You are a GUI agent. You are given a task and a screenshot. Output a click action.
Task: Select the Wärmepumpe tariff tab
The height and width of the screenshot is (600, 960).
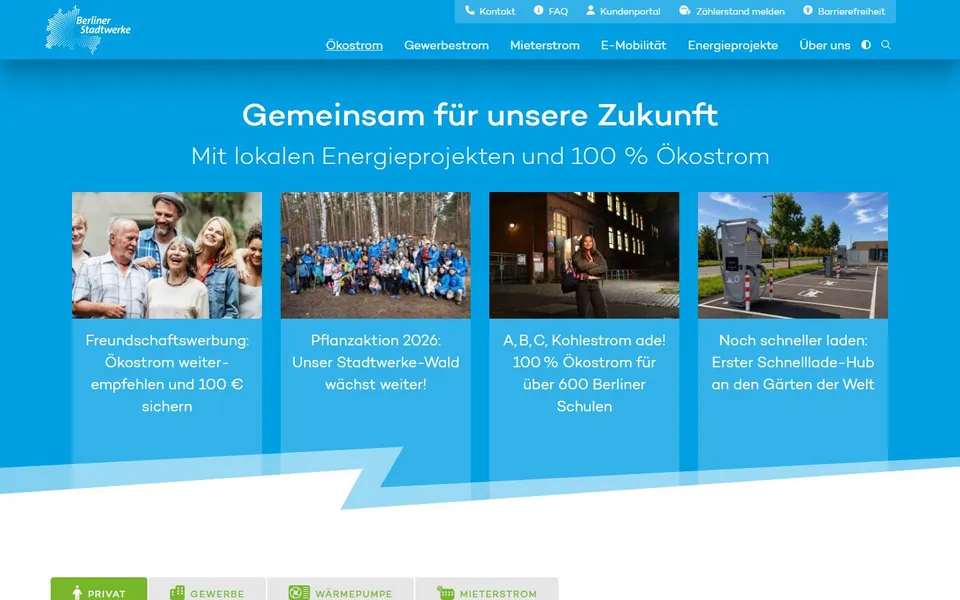pyautogui.click(x=340, y=589)
